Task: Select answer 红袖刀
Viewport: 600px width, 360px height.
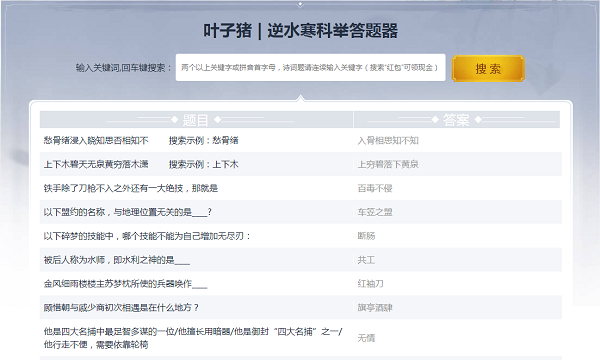Action: tap(370, 283)
